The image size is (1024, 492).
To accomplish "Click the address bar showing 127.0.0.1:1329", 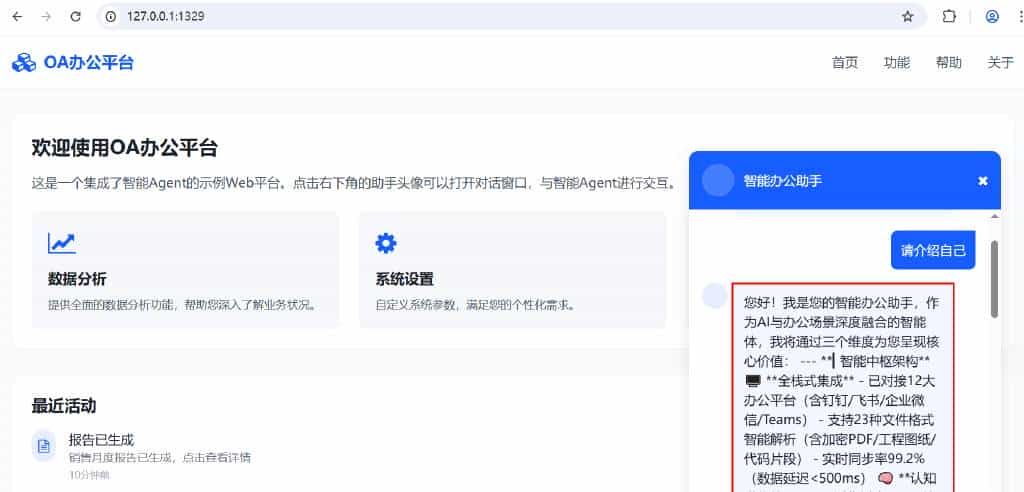I will click(x=511, y=16).
